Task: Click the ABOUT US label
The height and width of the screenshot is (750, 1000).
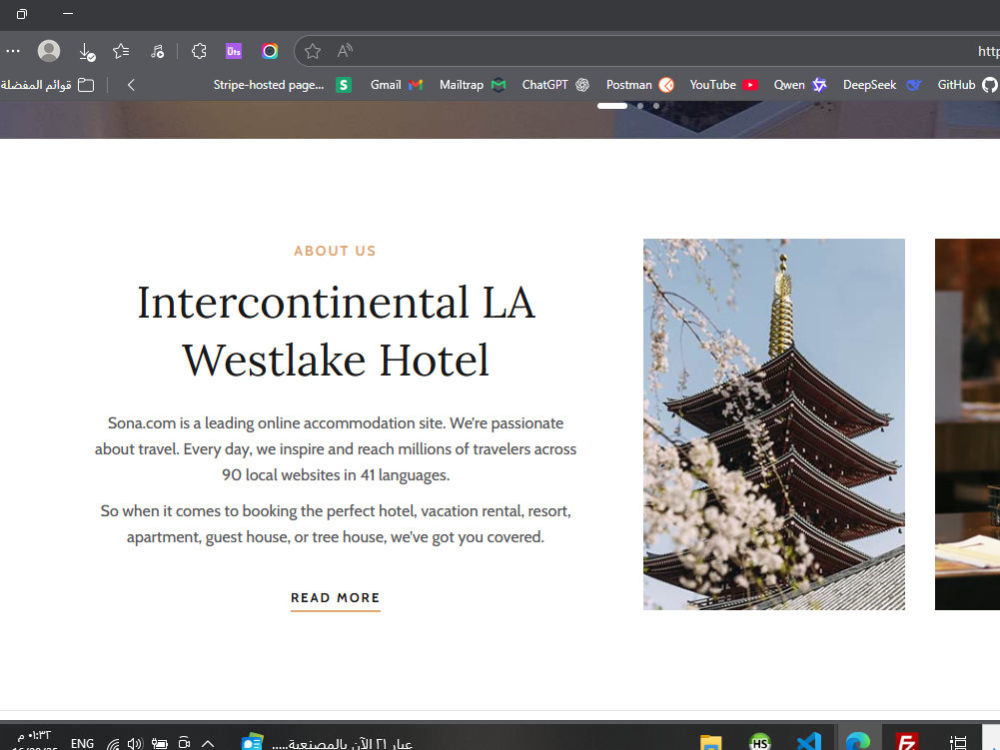Action: pyautogui.click(x=335, y=251)
